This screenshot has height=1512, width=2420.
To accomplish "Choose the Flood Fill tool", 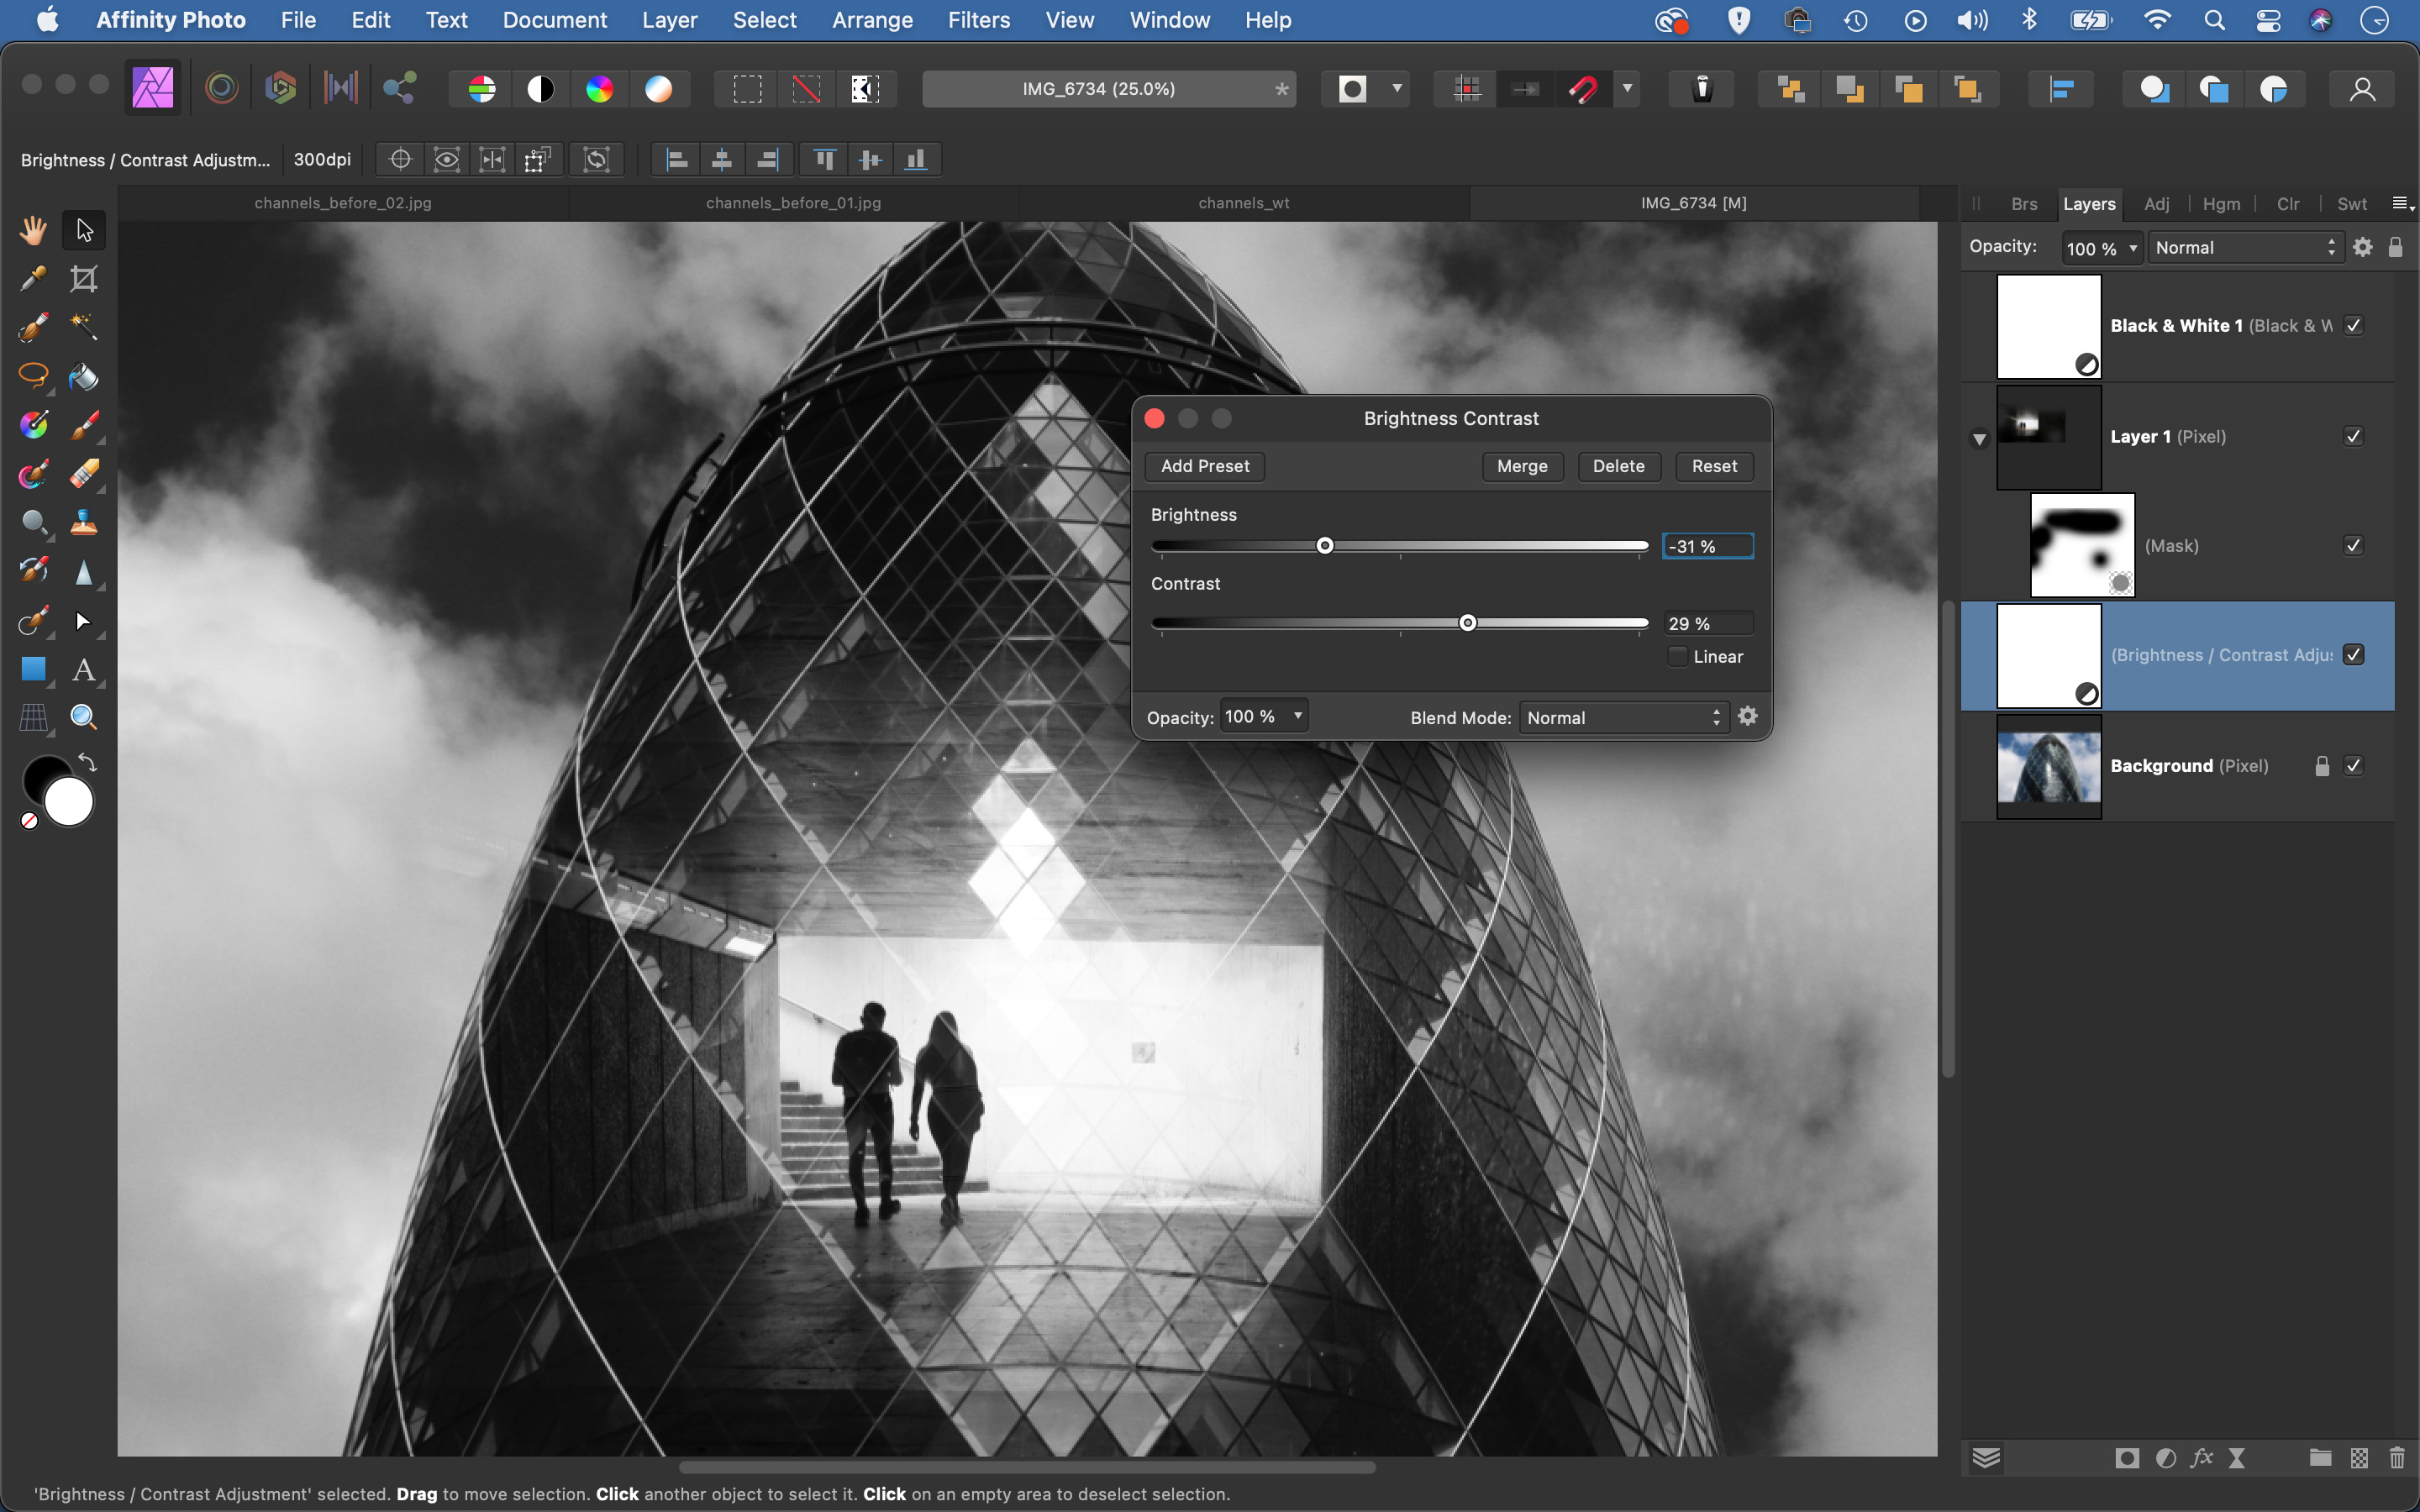I will tap(84, 377).
